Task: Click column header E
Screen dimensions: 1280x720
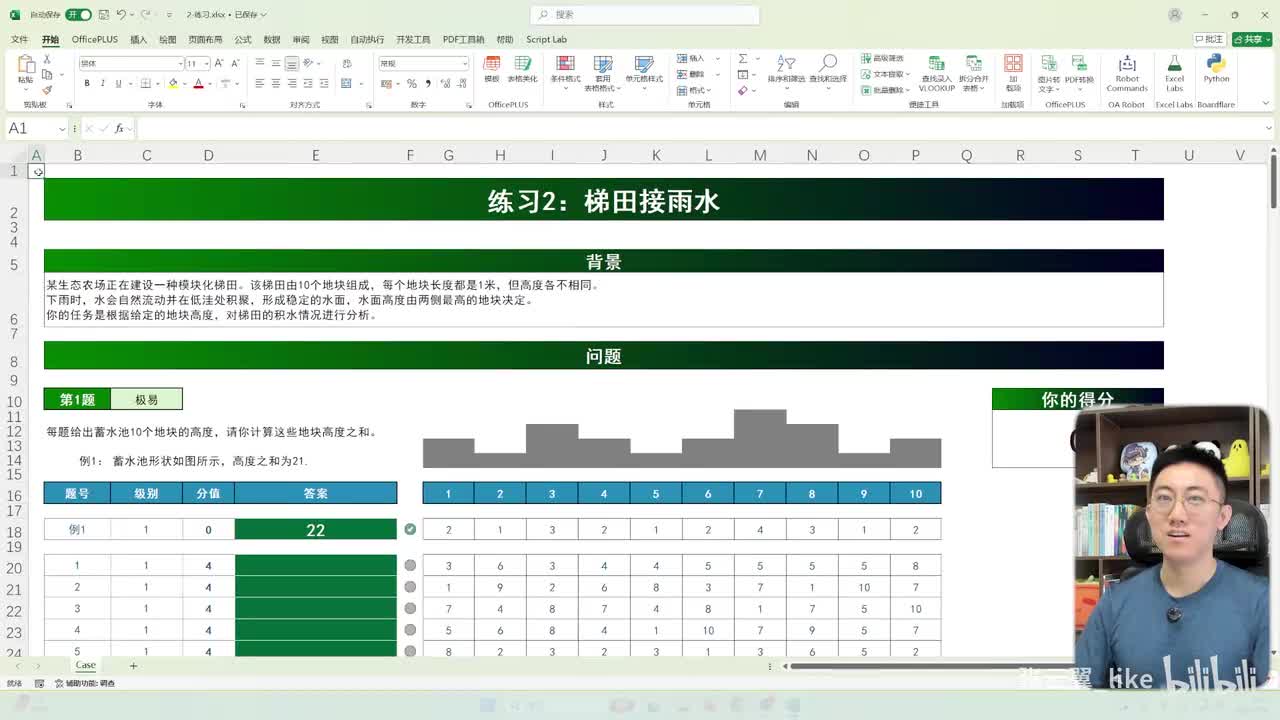Action: pos(315,155)
